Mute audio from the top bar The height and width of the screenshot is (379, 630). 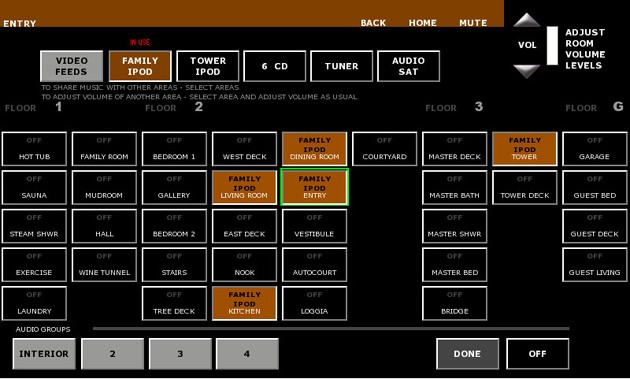tap(473, 23)
